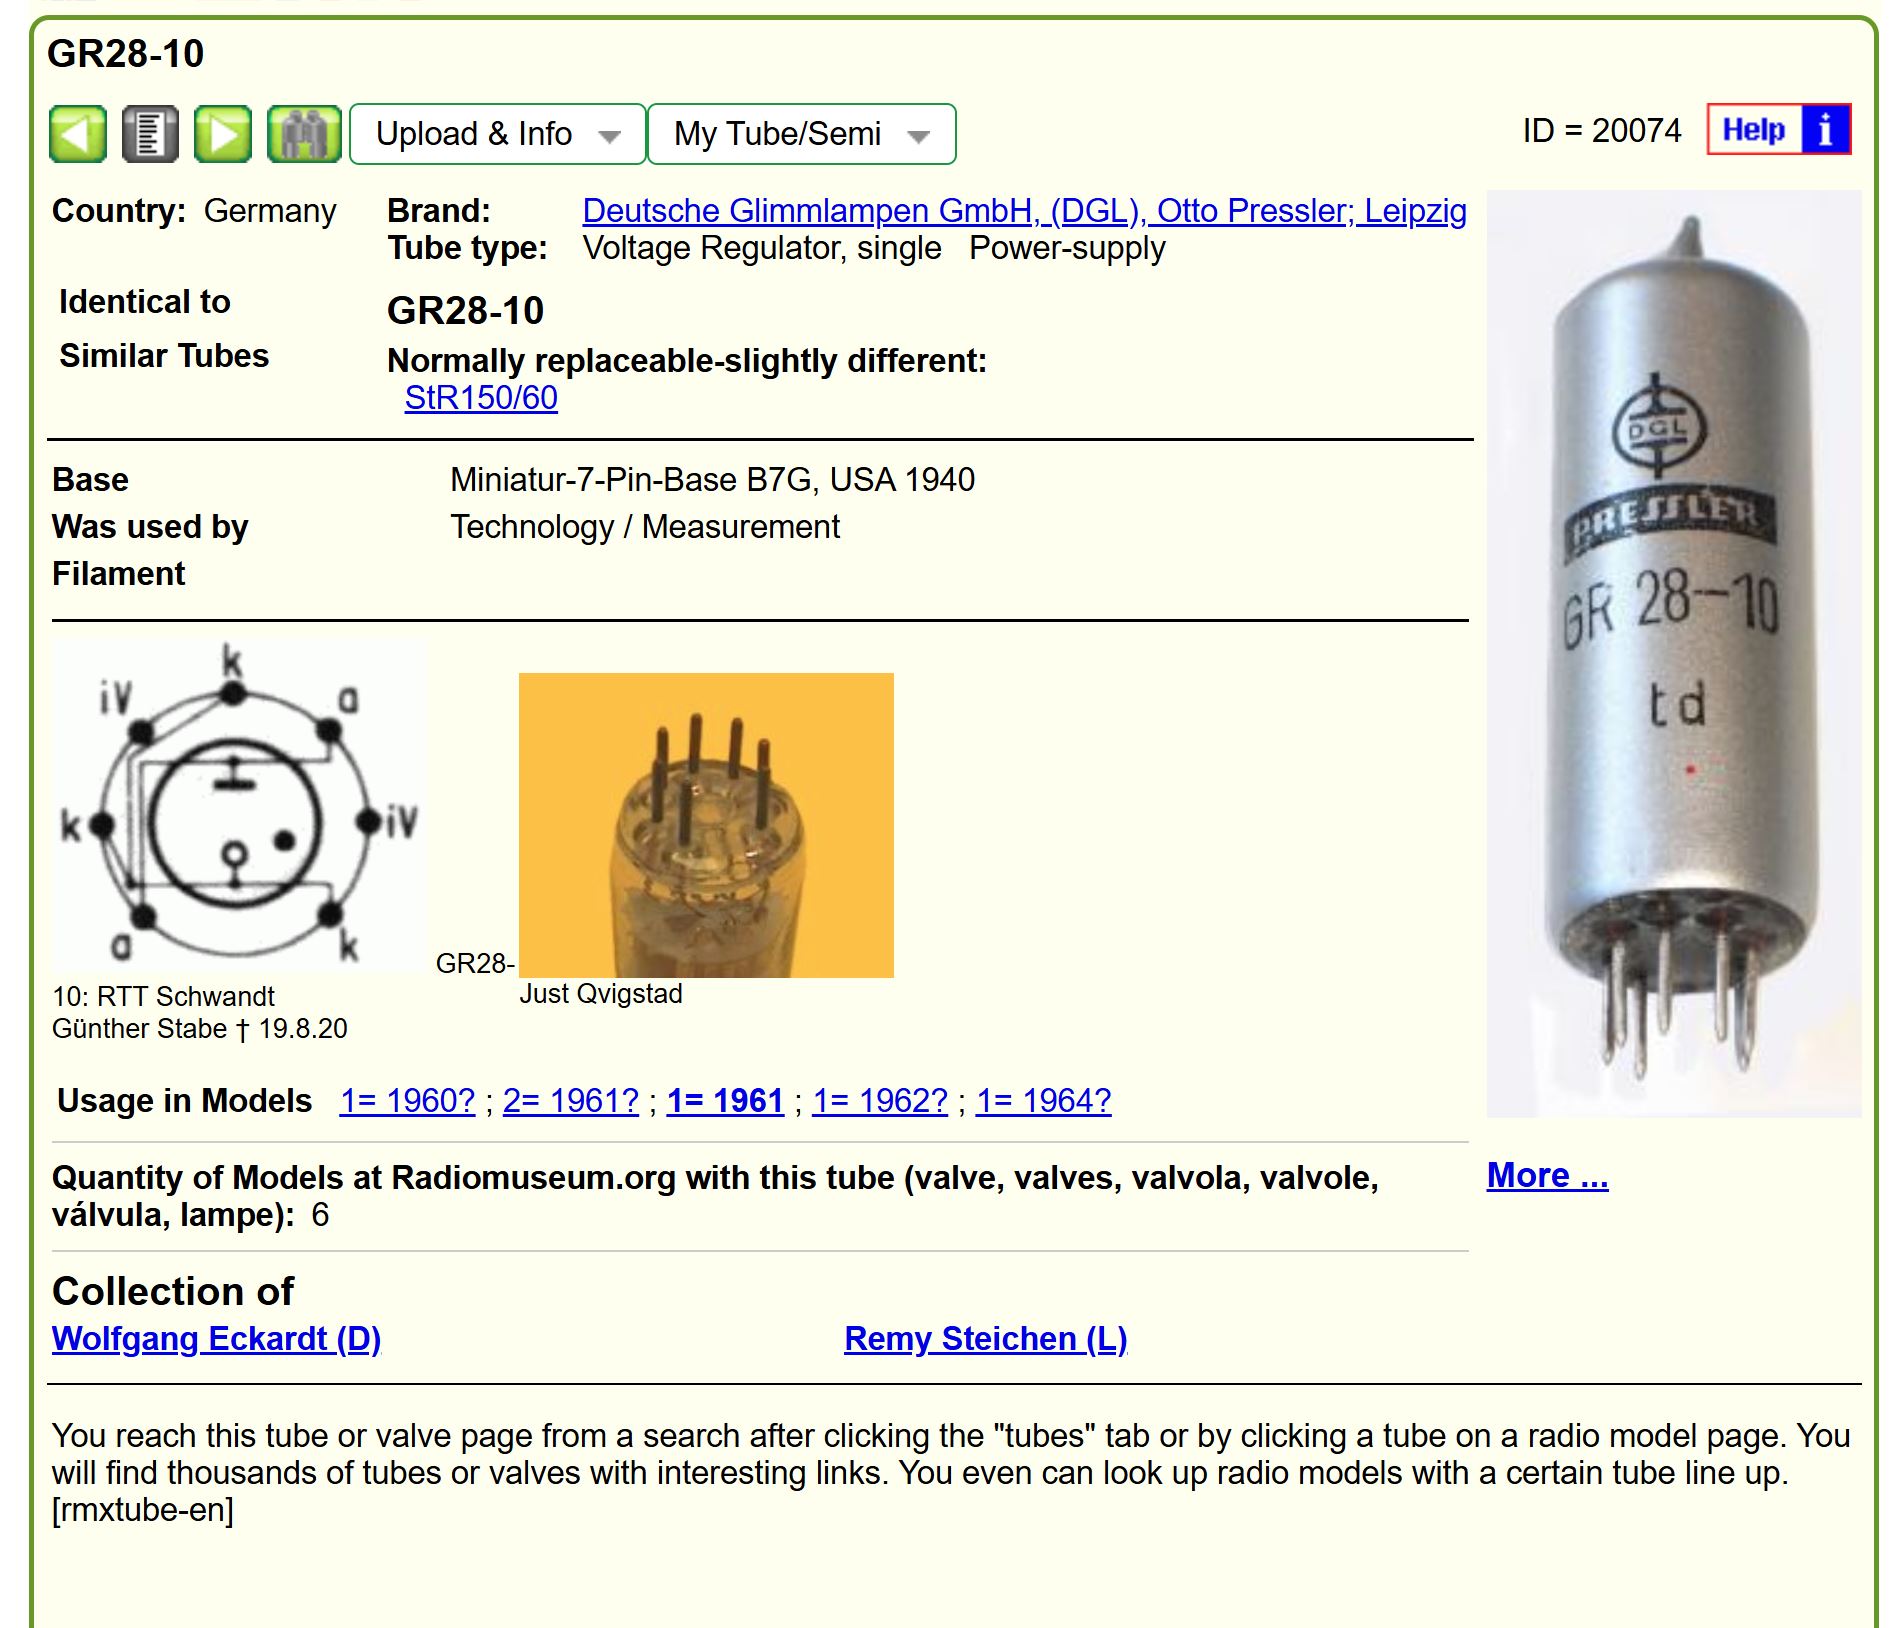Image resolution: width=1900 pixels, height=1628 pixels.
Task: Open the StR150/60 similar tube link
Action: (481, 398)
